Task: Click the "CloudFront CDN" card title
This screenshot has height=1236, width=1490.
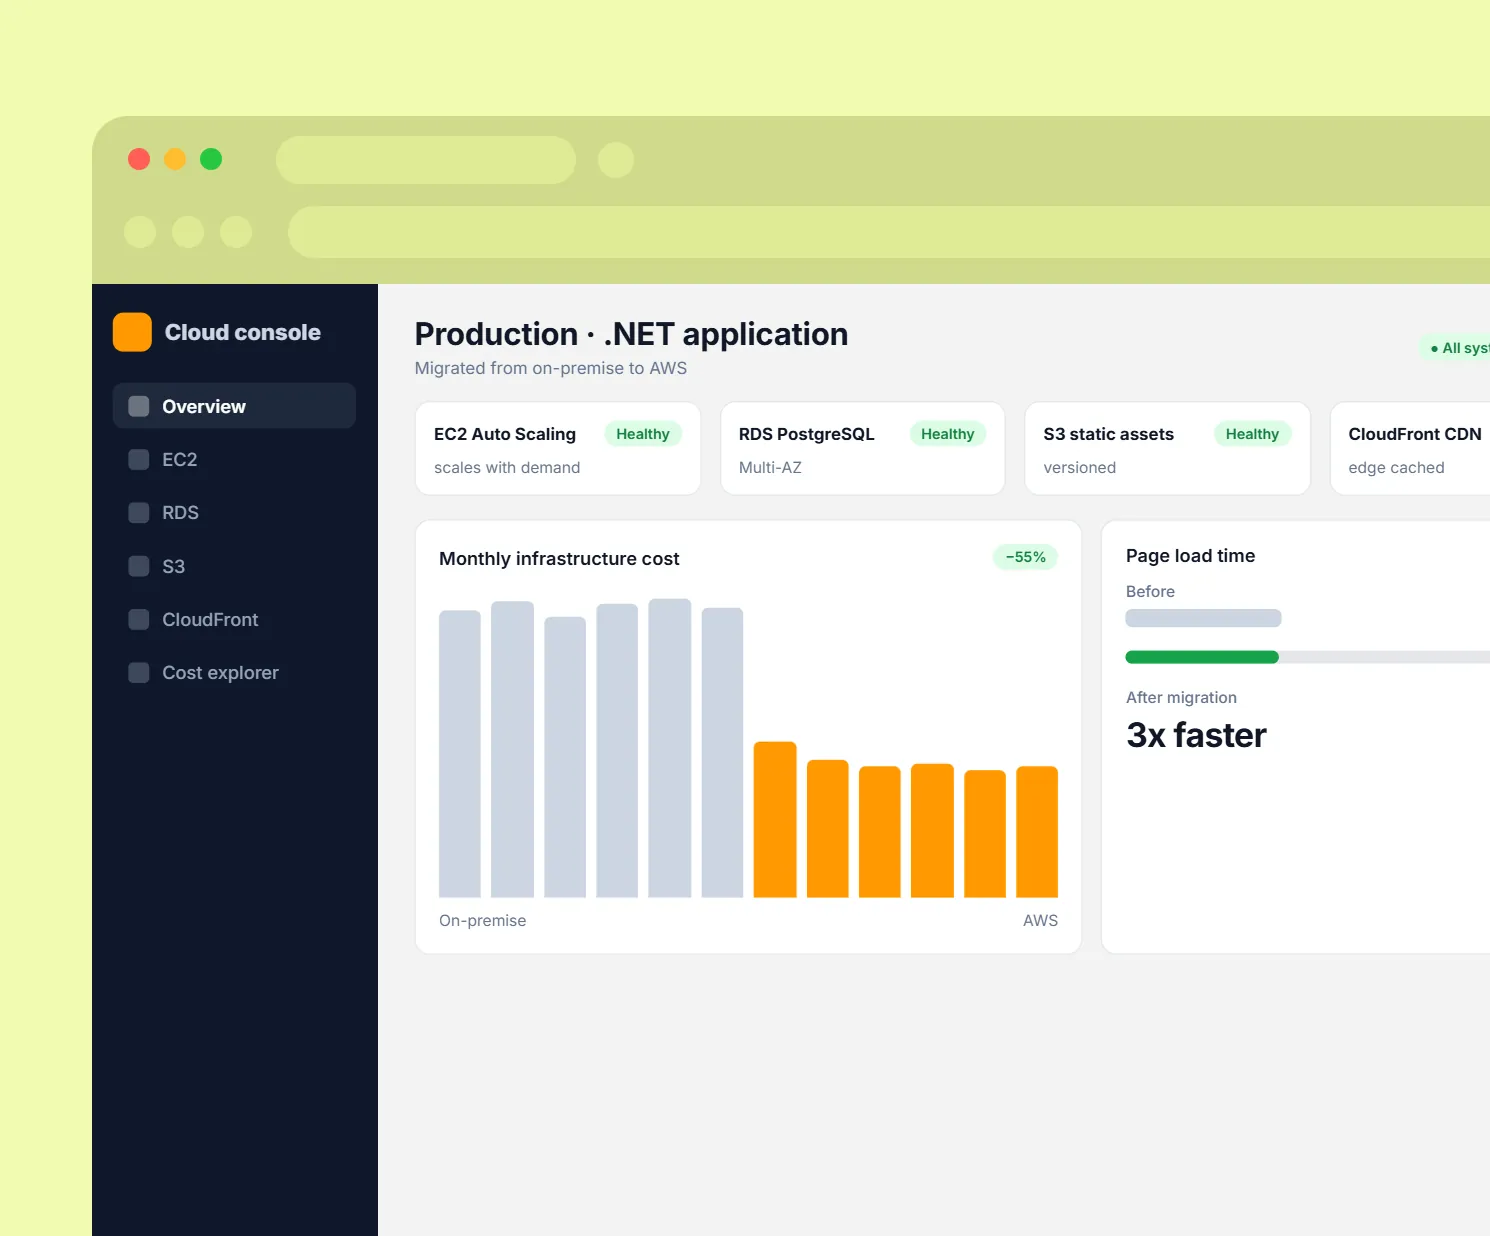Action: coord(1414,434)
